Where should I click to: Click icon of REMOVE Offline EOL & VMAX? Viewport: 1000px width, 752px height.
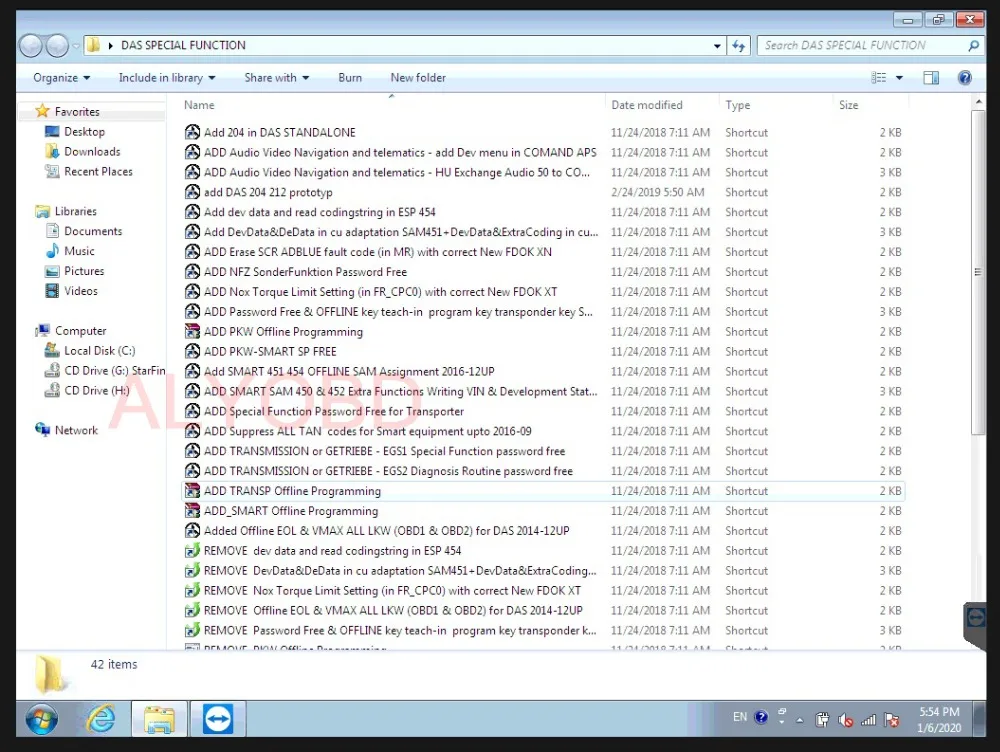tap(192, 610)
